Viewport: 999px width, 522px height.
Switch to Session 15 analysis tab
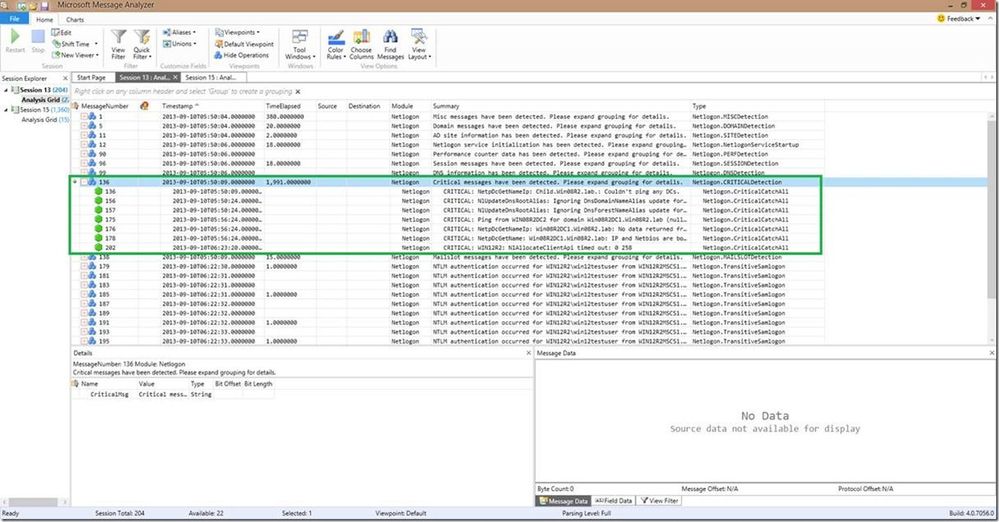pyautogui.click(x=211, y=77)
